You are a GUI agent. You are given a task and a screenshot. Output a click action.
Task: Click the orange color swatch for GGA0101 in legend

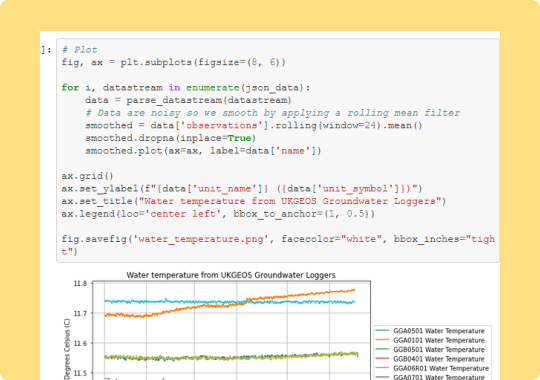(x=382, y=340)
